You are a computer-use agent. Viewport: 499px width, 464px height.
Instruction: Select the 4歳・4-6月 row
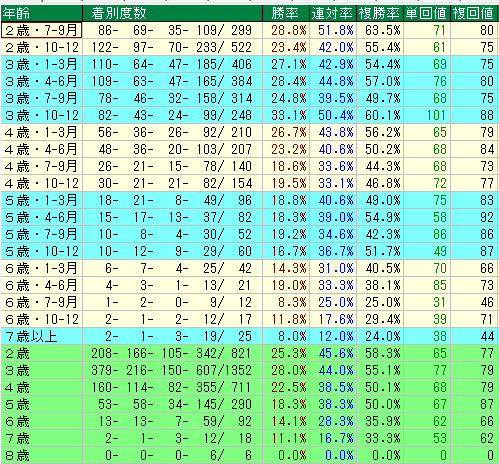coord(249,149)
